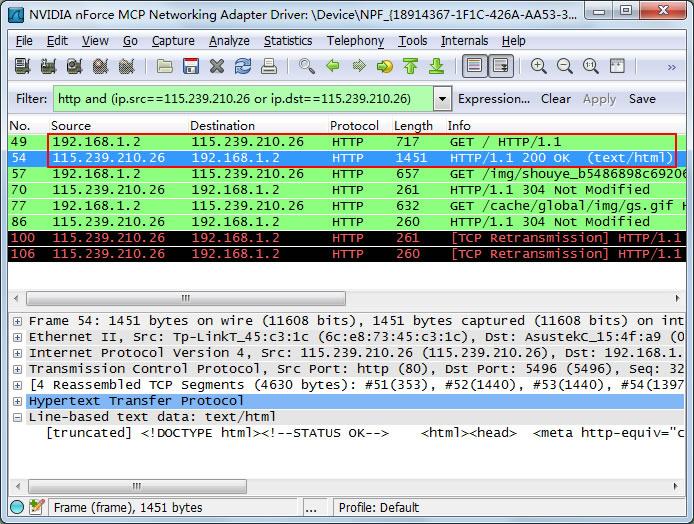Find a packet magnifier icon

pyautogui.click(x=307, y=66)
